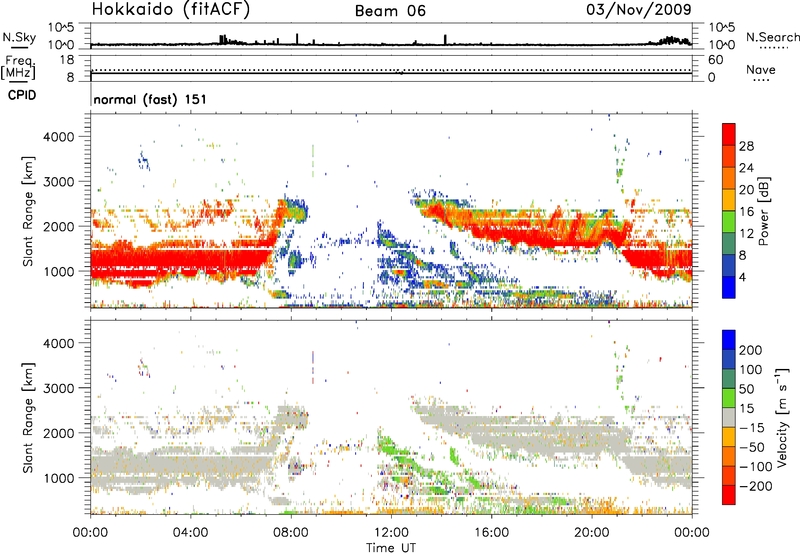Click "4000" on the Power panel range axis
Viewport: 800px width, 554px height.
(59, 137)
